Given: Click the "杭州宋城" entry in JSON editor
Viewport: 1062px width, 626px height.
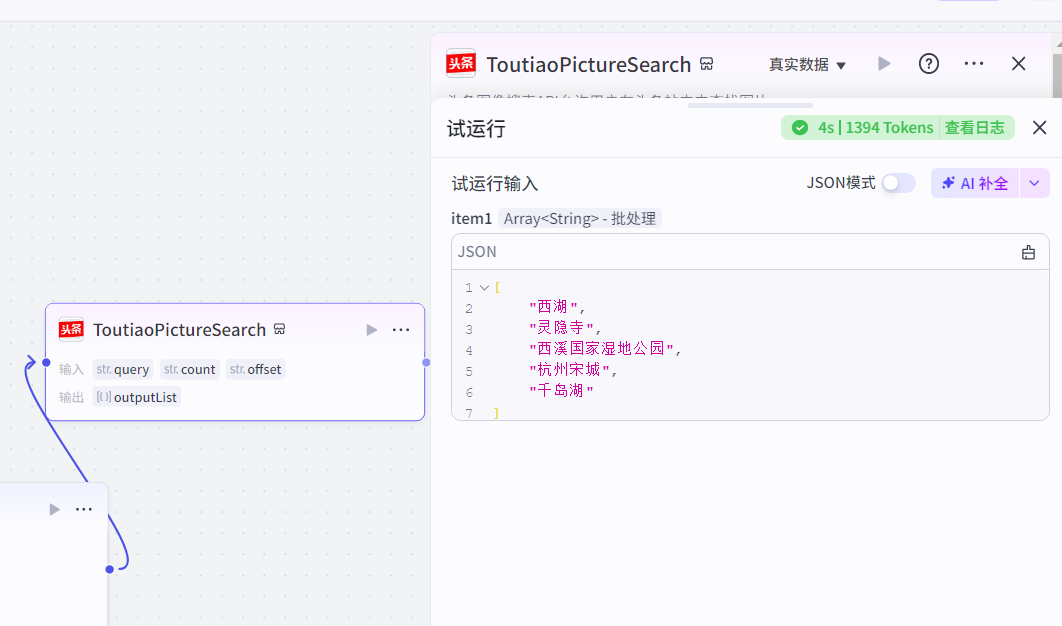Looking at the screenshot, I should pos(570,370).
